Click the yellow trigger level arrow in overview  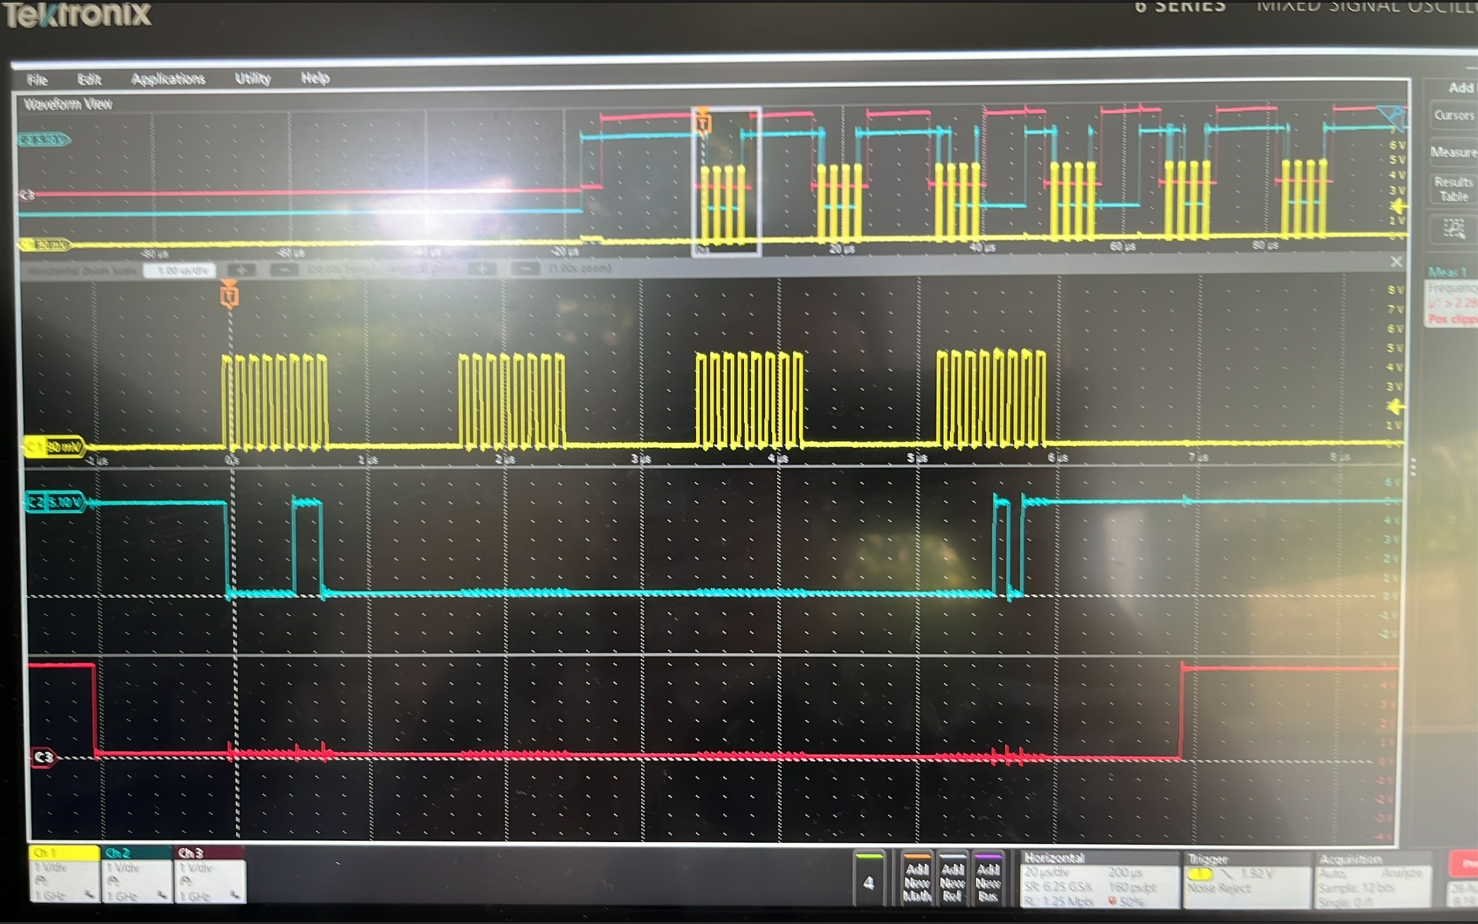click(1398, 206)
